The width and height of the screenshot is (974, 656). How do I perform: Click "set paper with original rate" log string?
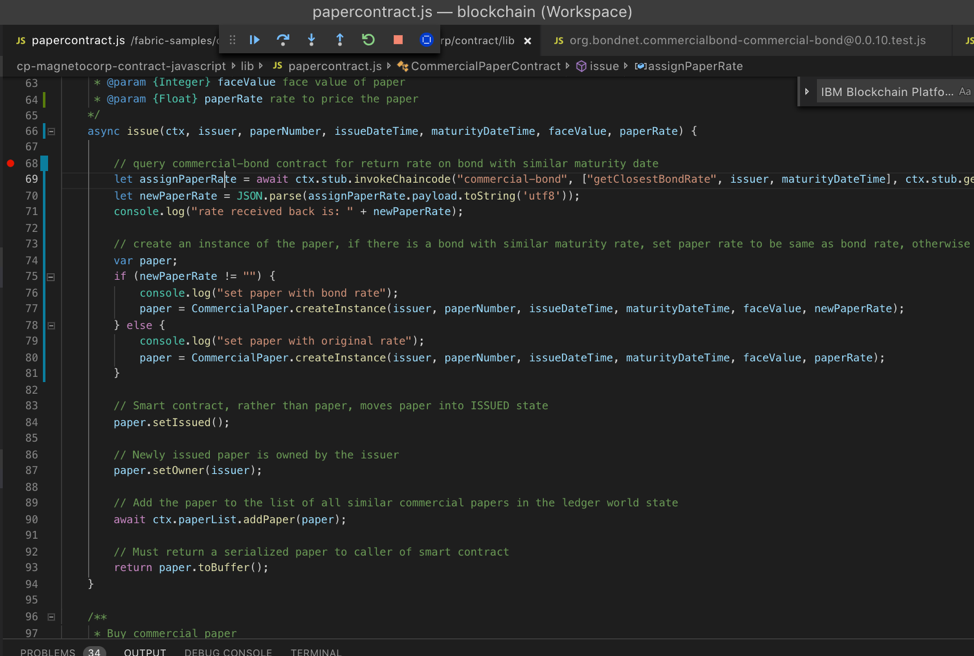(x=315, y=341)
